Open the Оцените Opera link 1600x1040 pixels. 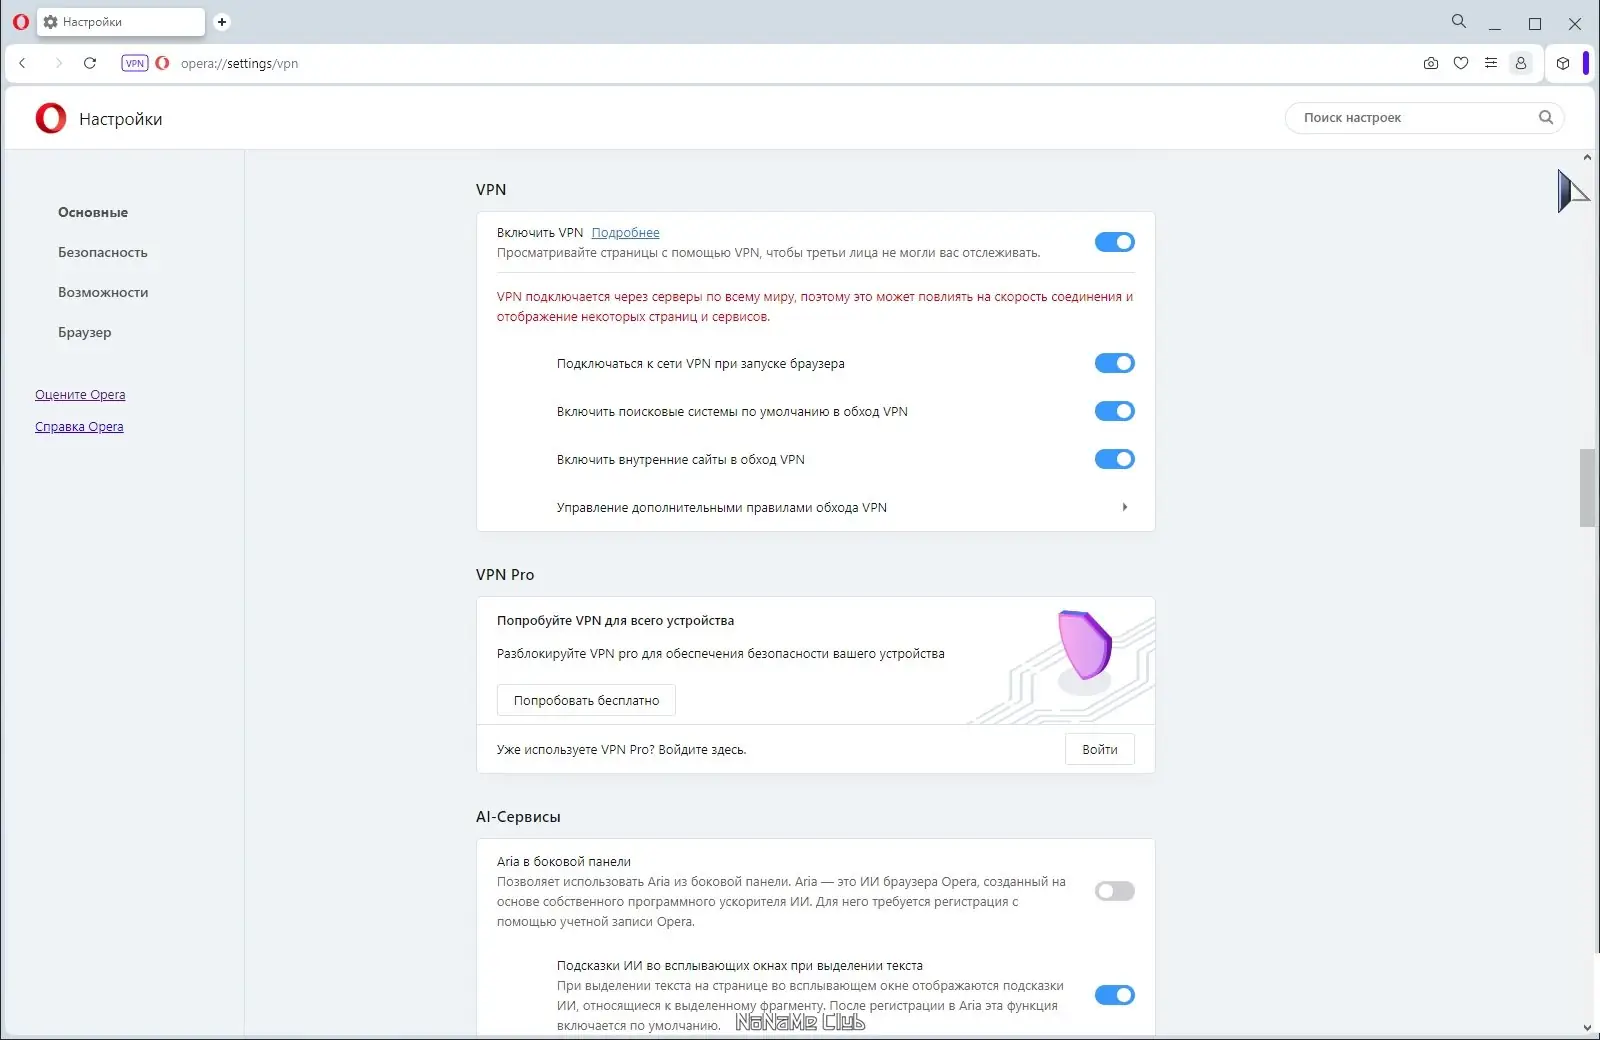pos(80,394)
